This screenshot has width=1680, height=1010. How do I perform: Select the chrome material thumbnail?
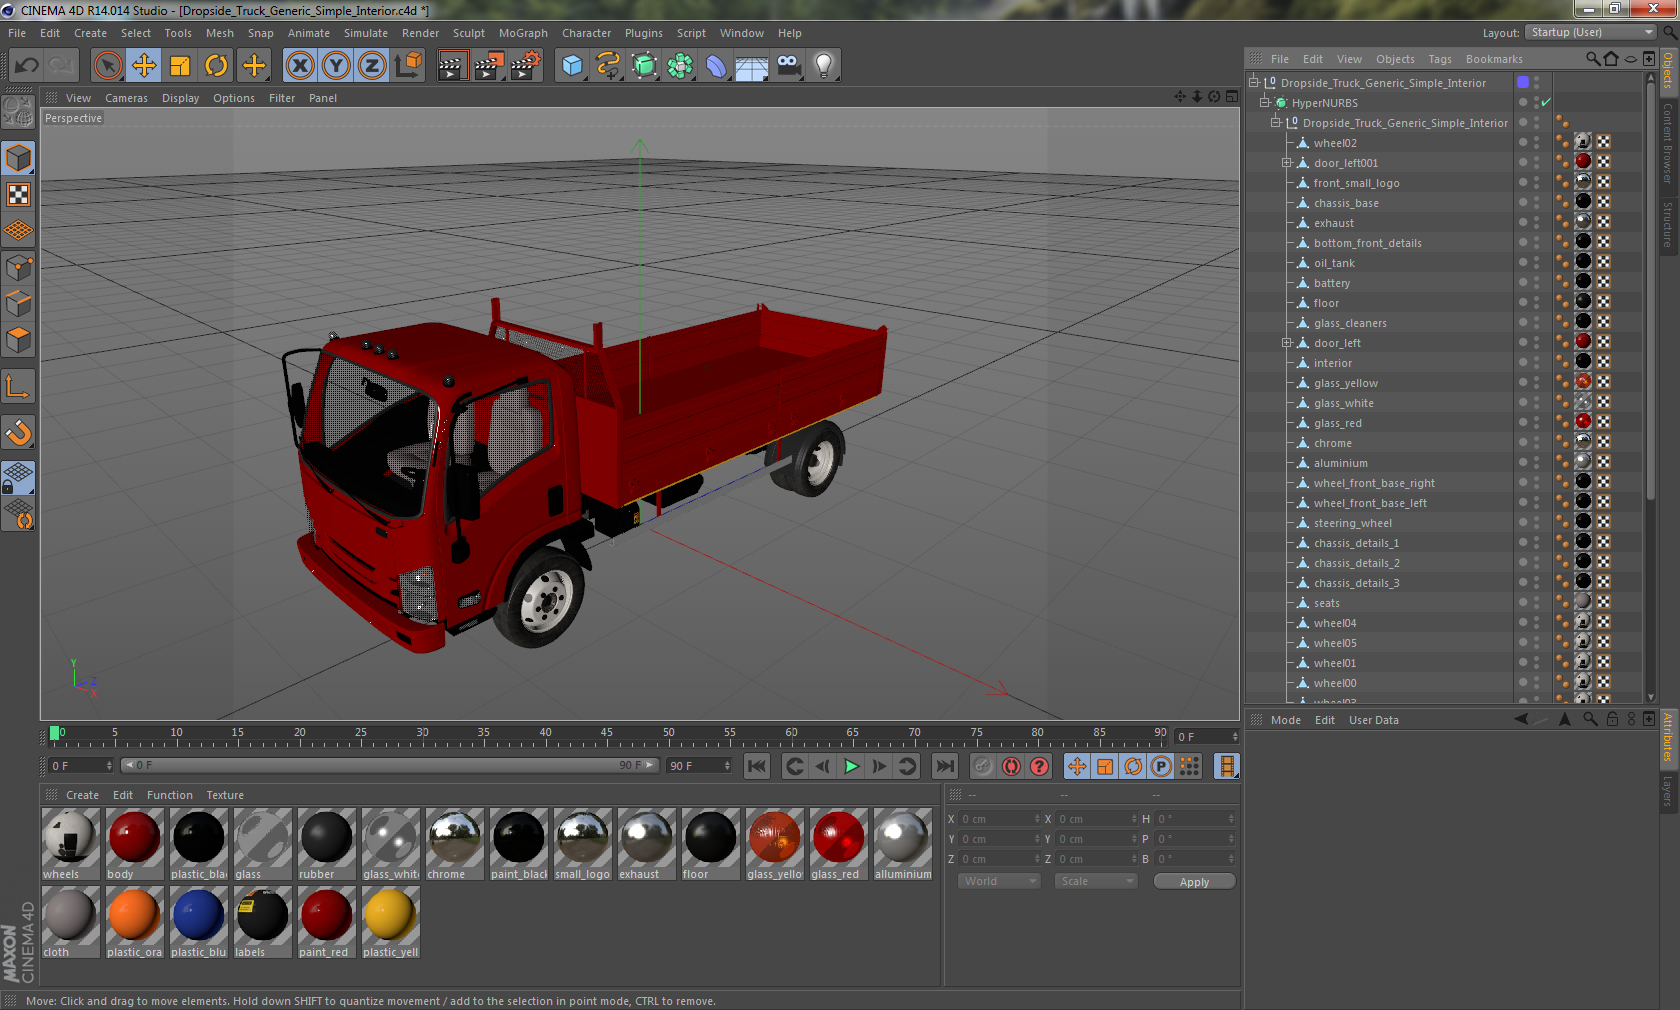coord(454,845)
